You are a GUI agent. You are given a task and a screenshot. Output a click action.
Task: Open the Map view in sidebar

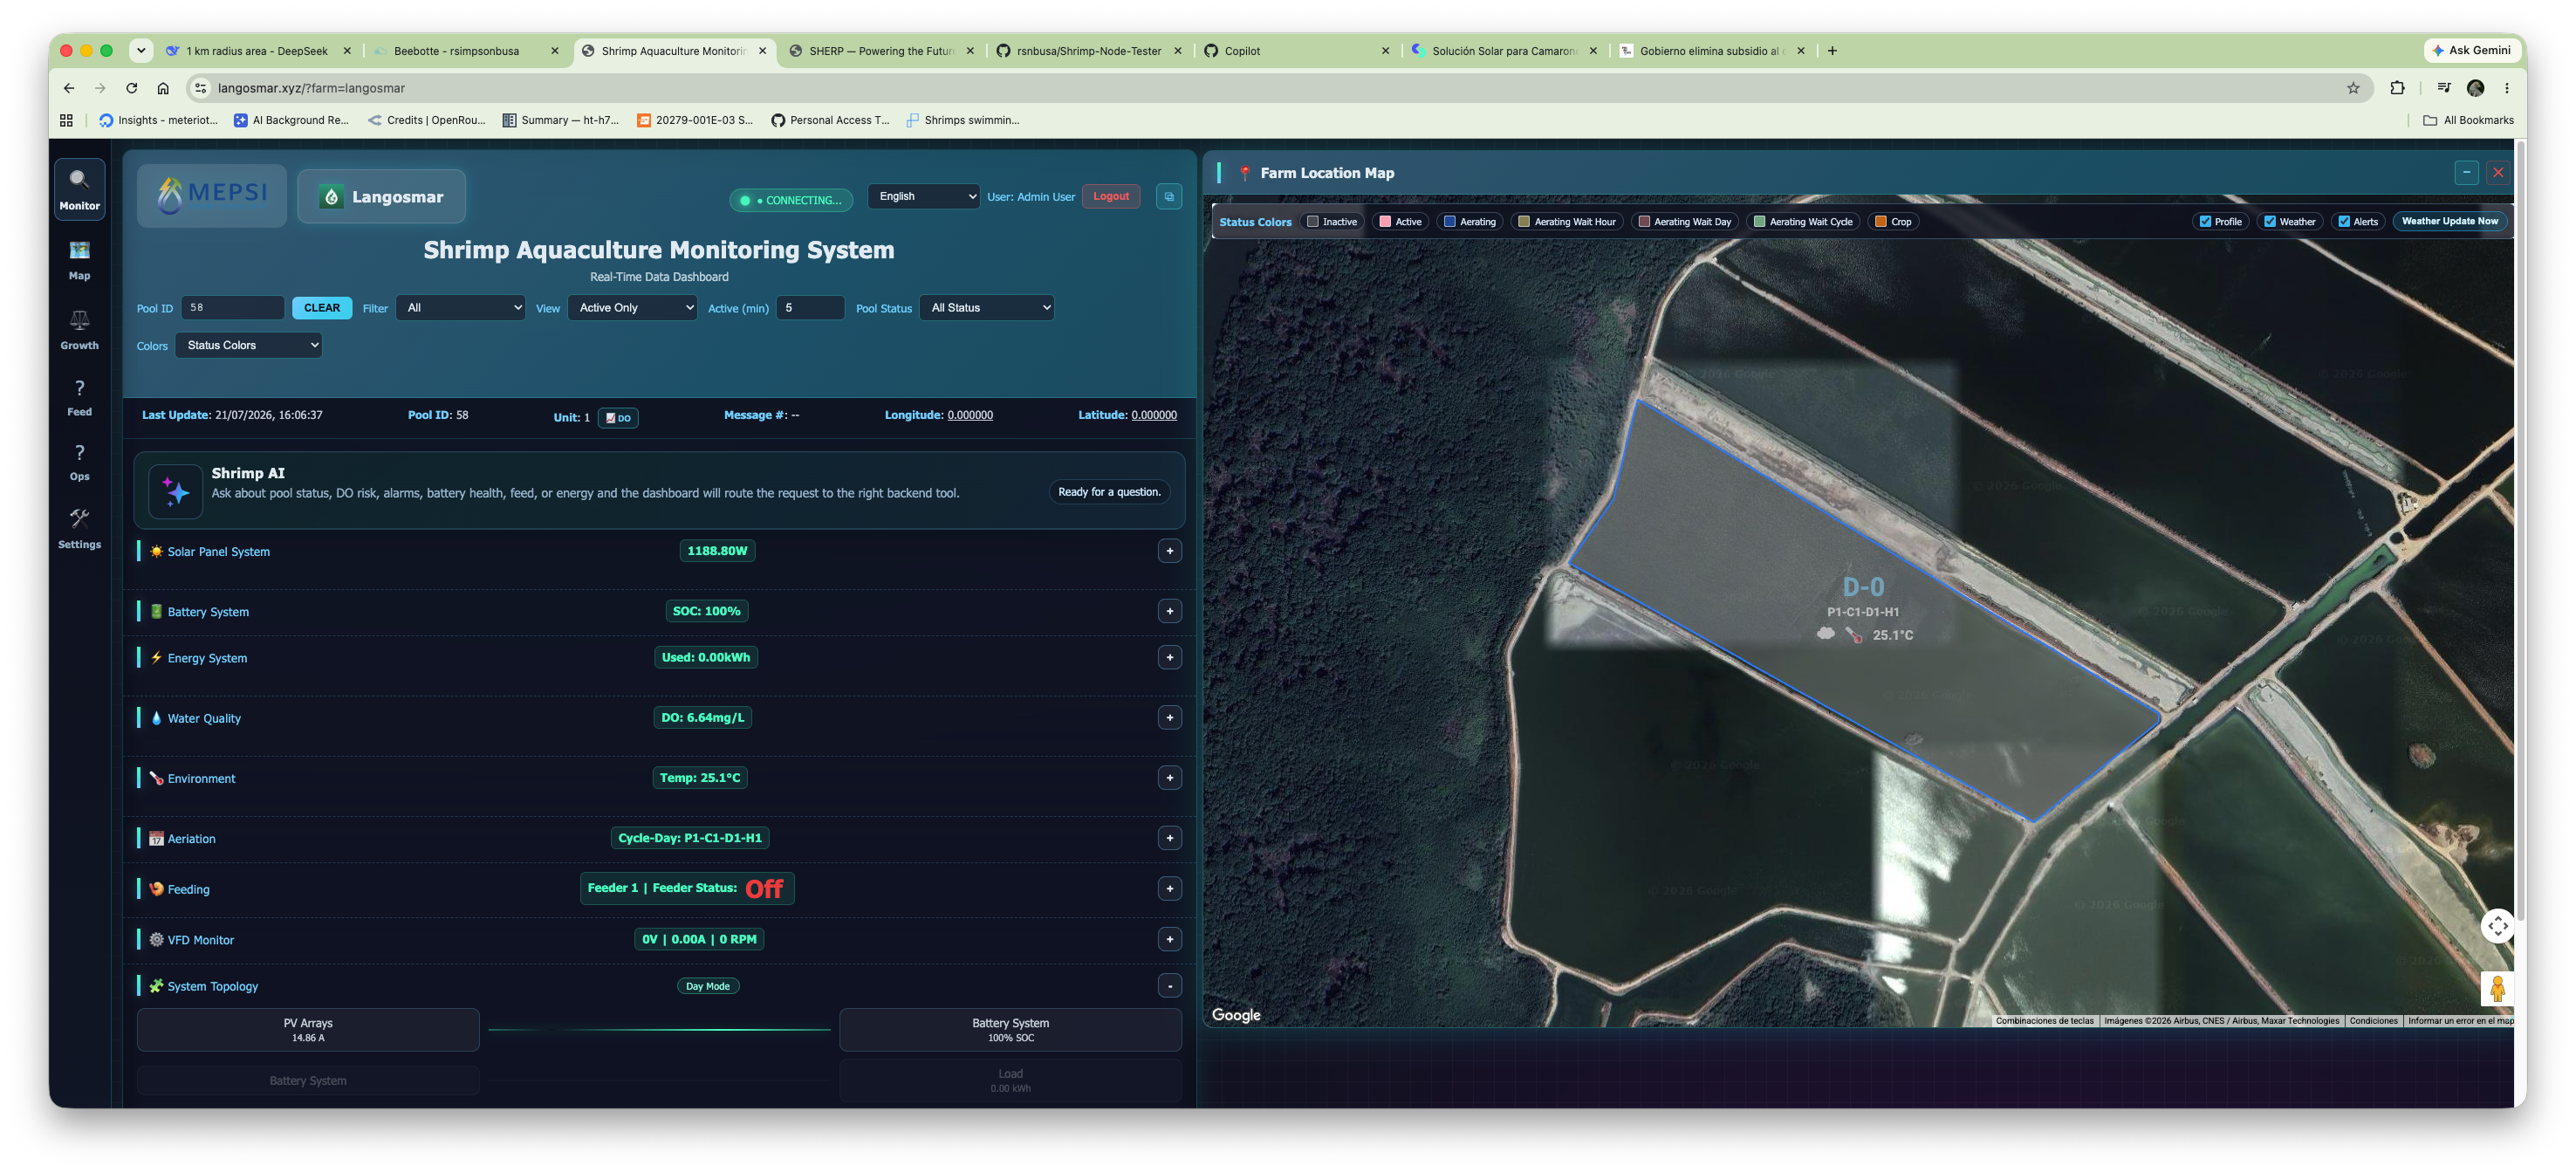[x=79, y=259]
